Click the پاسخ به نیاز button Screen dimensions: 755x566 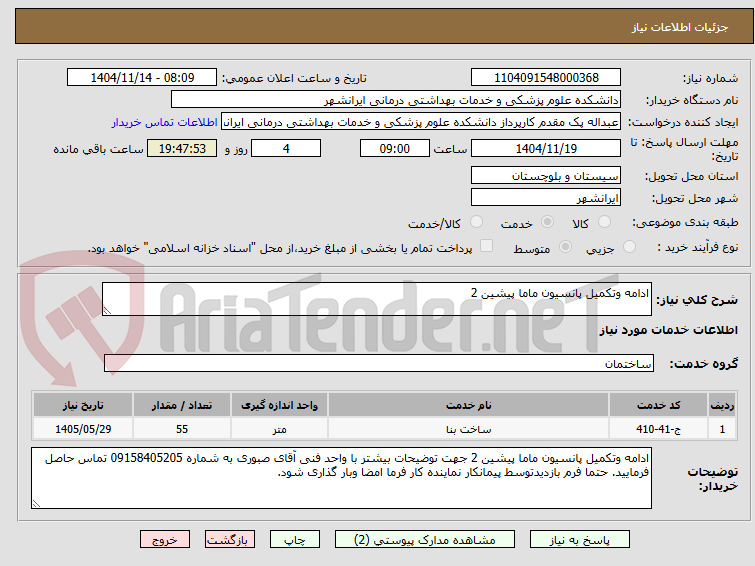click(580, 540)
